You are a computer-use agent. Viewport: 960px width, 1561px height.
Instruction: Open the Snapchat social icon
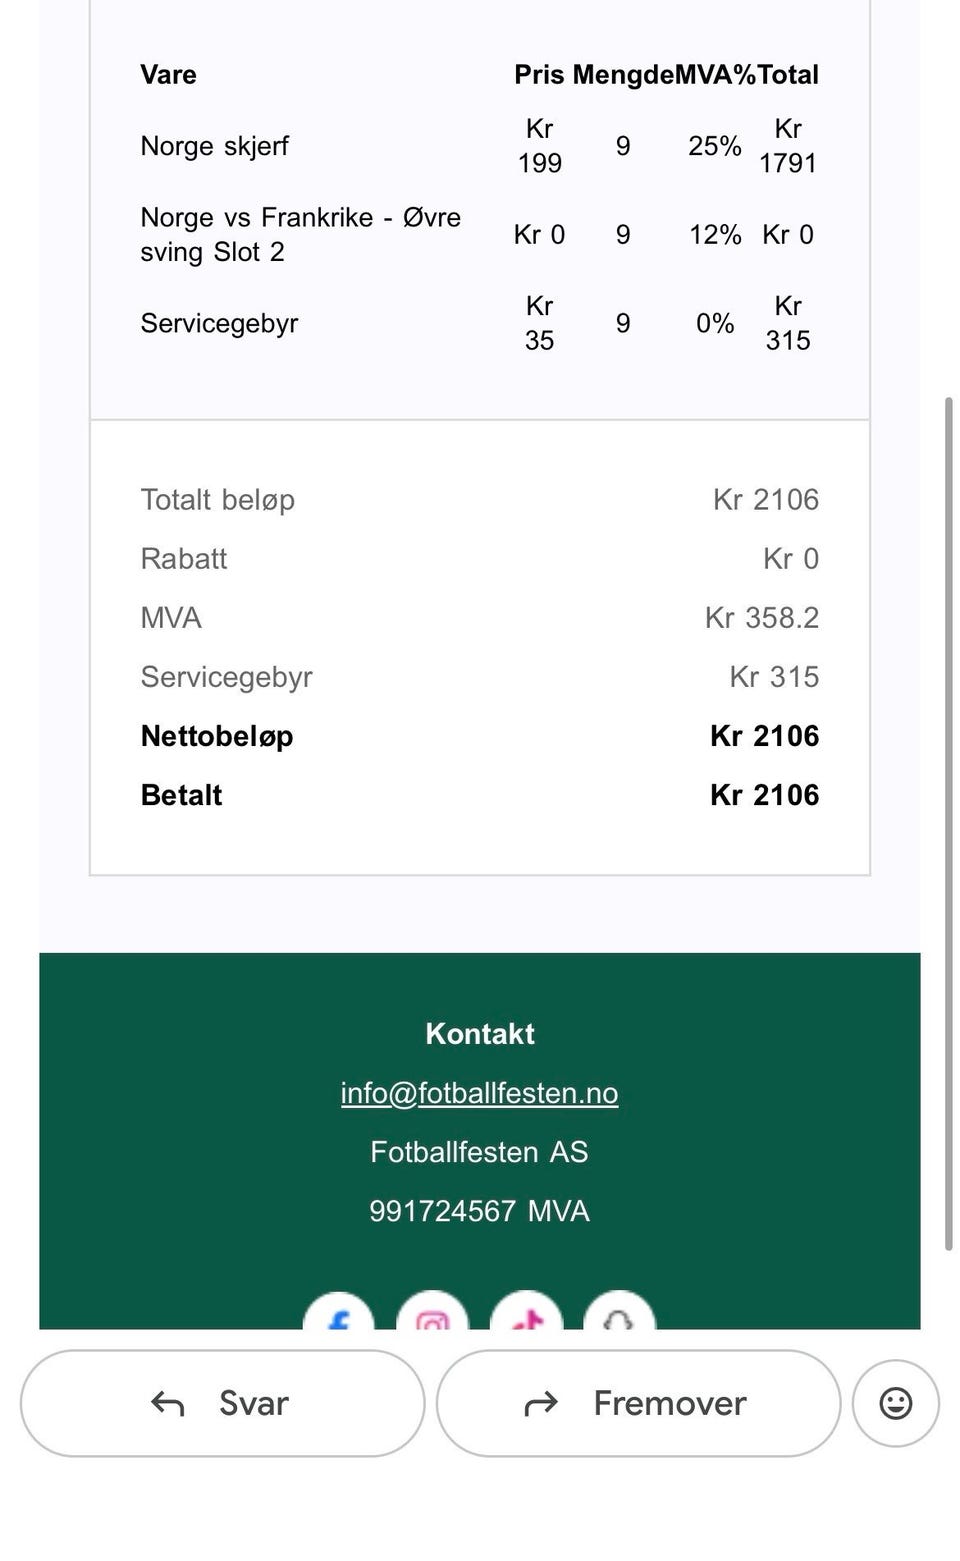pos(619,1311)
